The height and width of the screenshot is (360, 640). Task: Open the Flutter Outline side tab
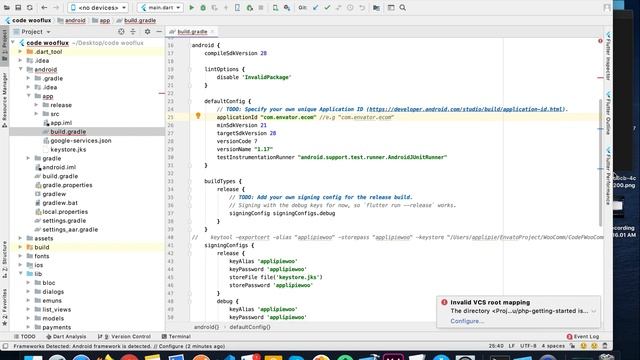point(608,114)
